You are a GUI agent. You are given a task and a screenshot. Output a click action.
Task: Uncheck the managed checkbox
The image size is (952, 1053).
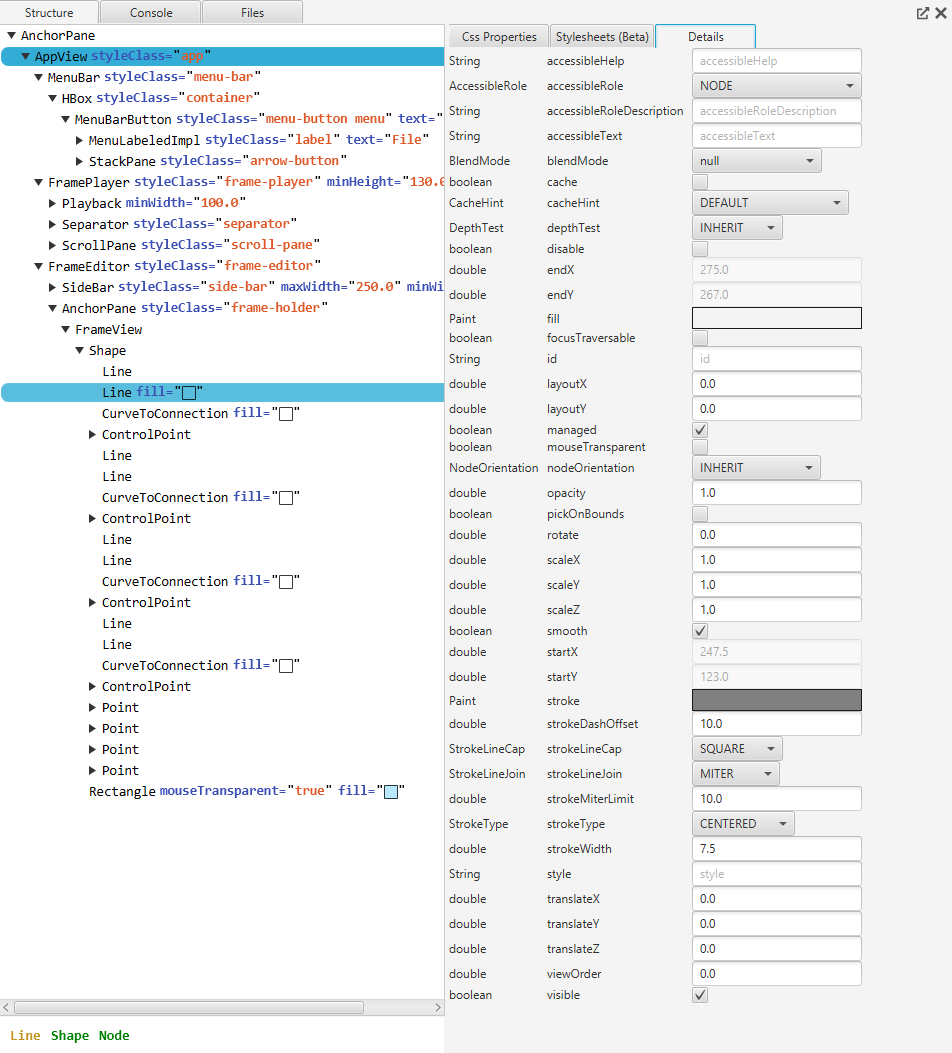(x=700, y=430)
